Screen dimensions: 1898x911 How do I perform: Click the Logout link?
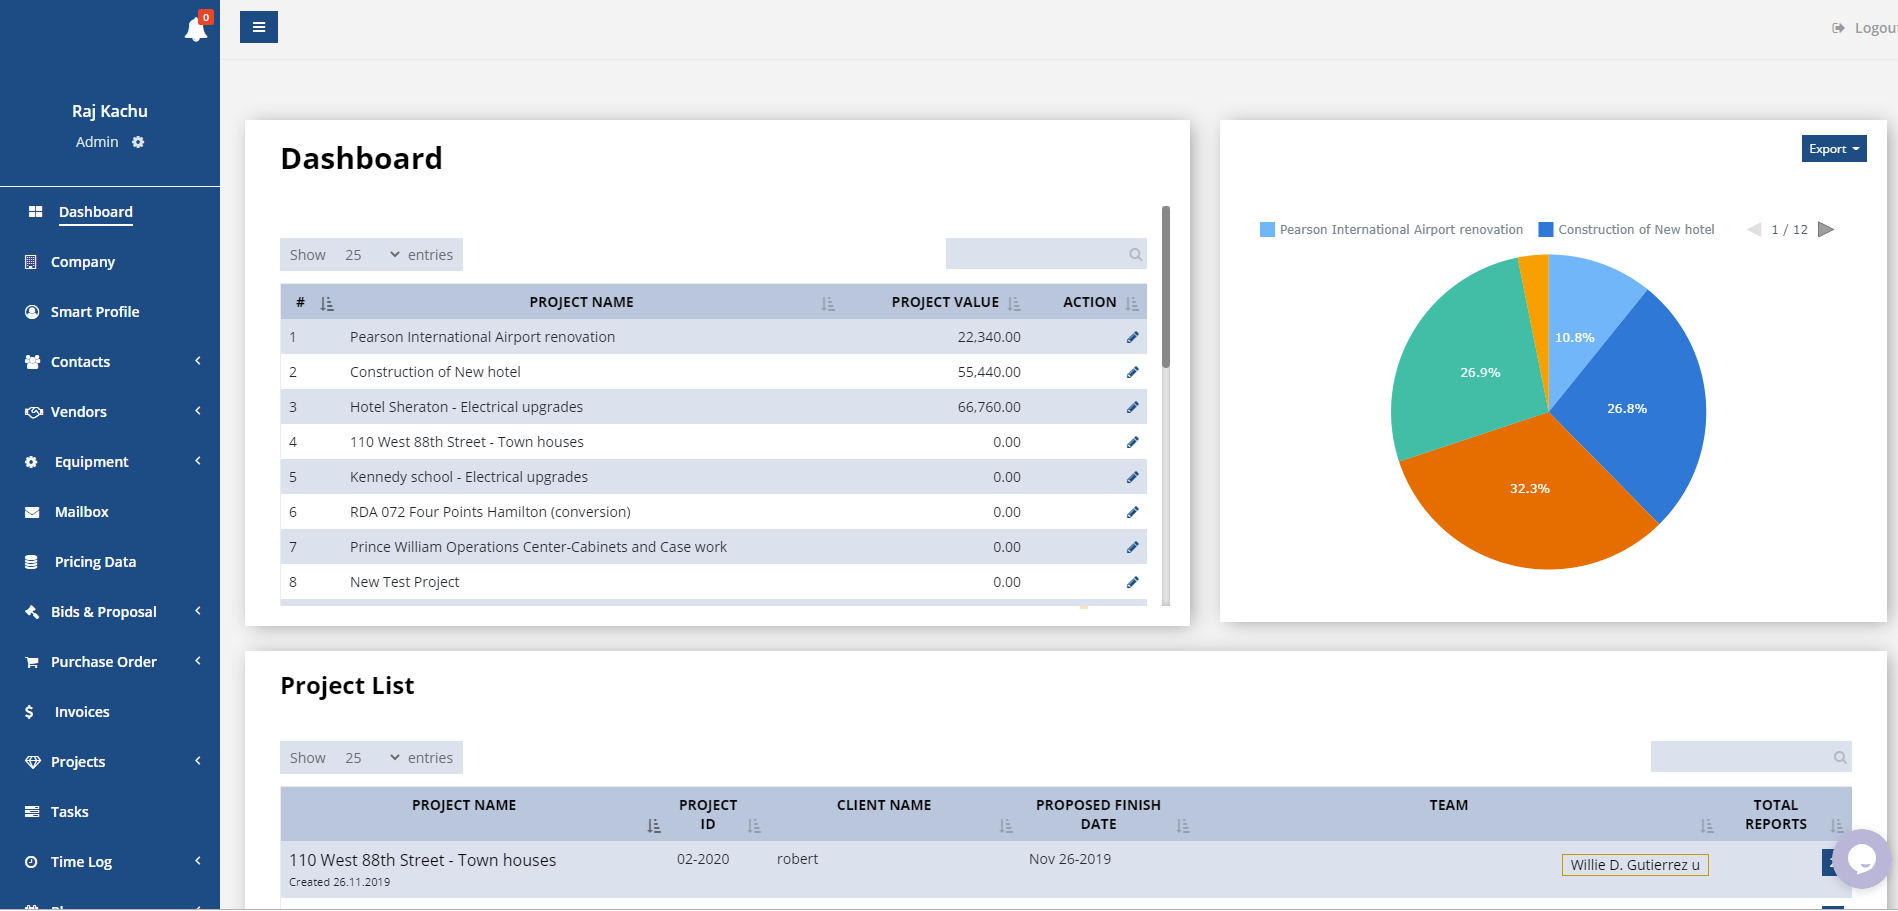pyautogui.click(x=1868, y=28)
